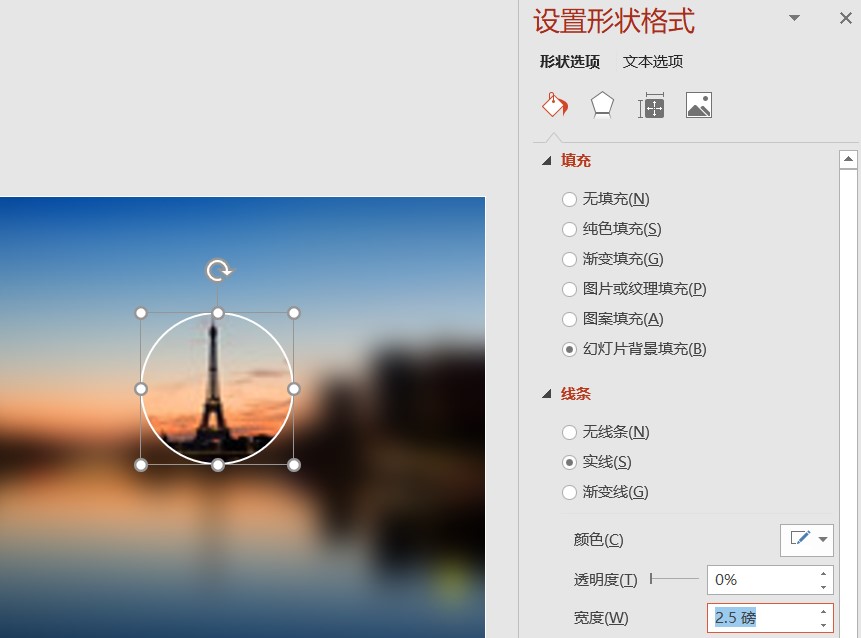The image size is (861, 638).
Task: Click the right-middle resize handle of the circle
Action: click(294, 389)
